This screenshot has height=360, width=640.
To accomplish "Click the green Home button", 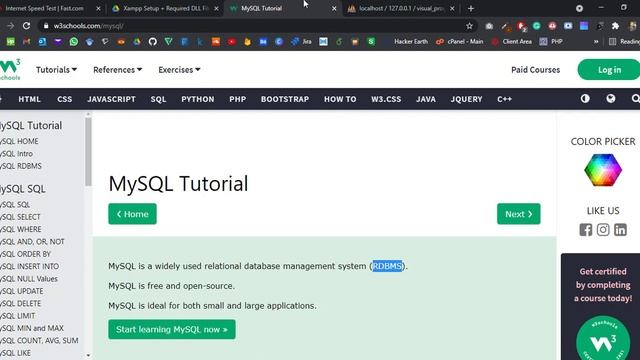I will 132,214.
